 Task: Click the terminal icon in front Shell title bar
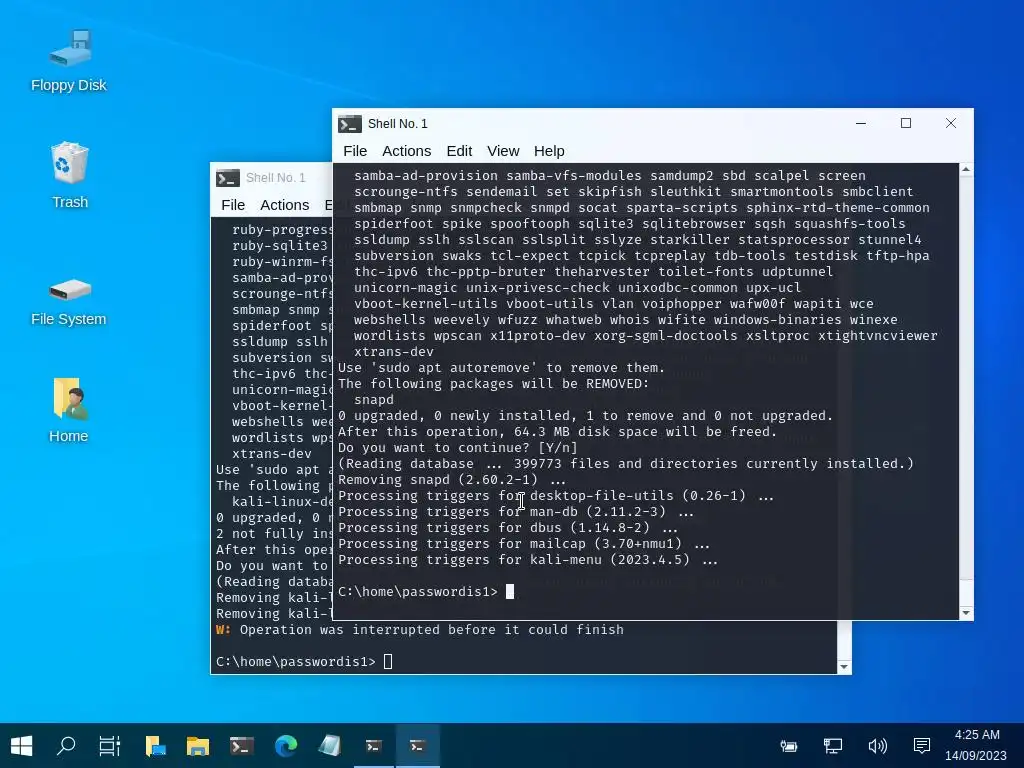(350, 124)
